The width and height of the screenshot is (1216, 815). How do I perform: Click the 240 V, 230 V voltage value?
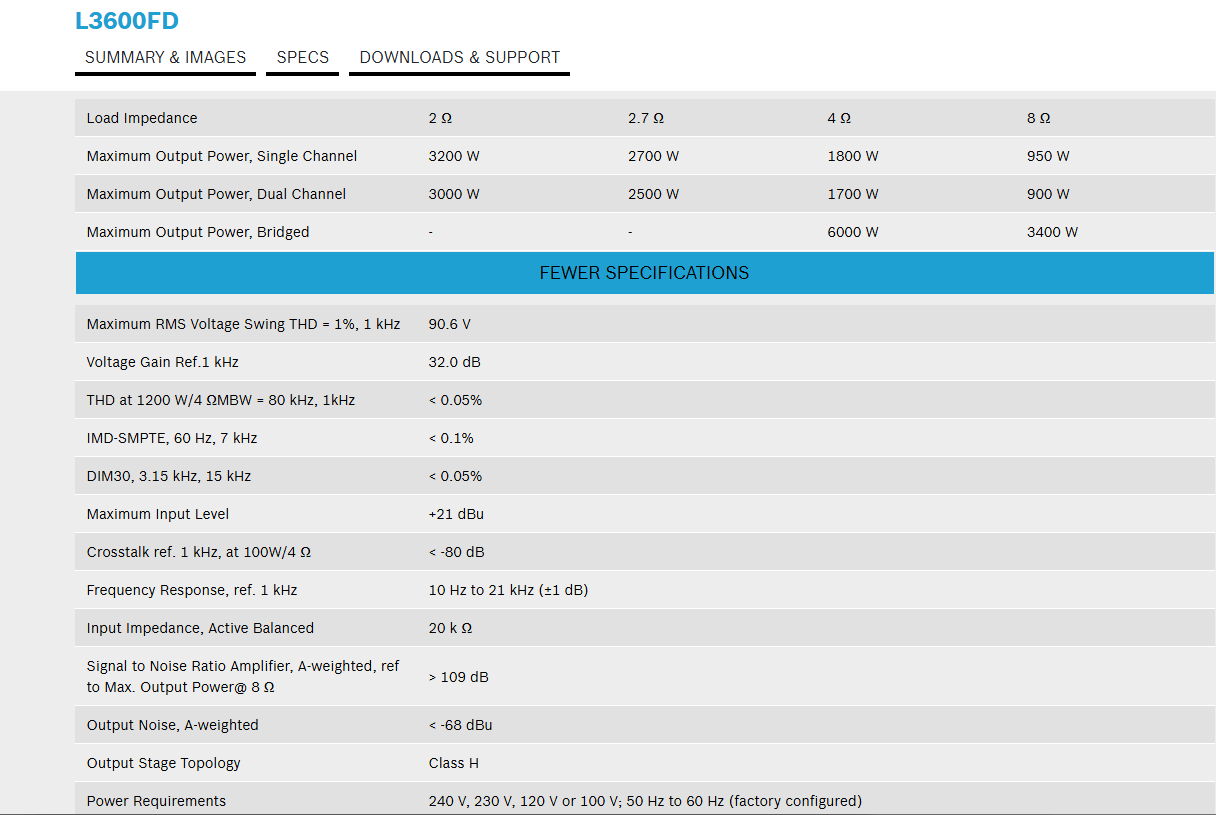pos(645,801)
